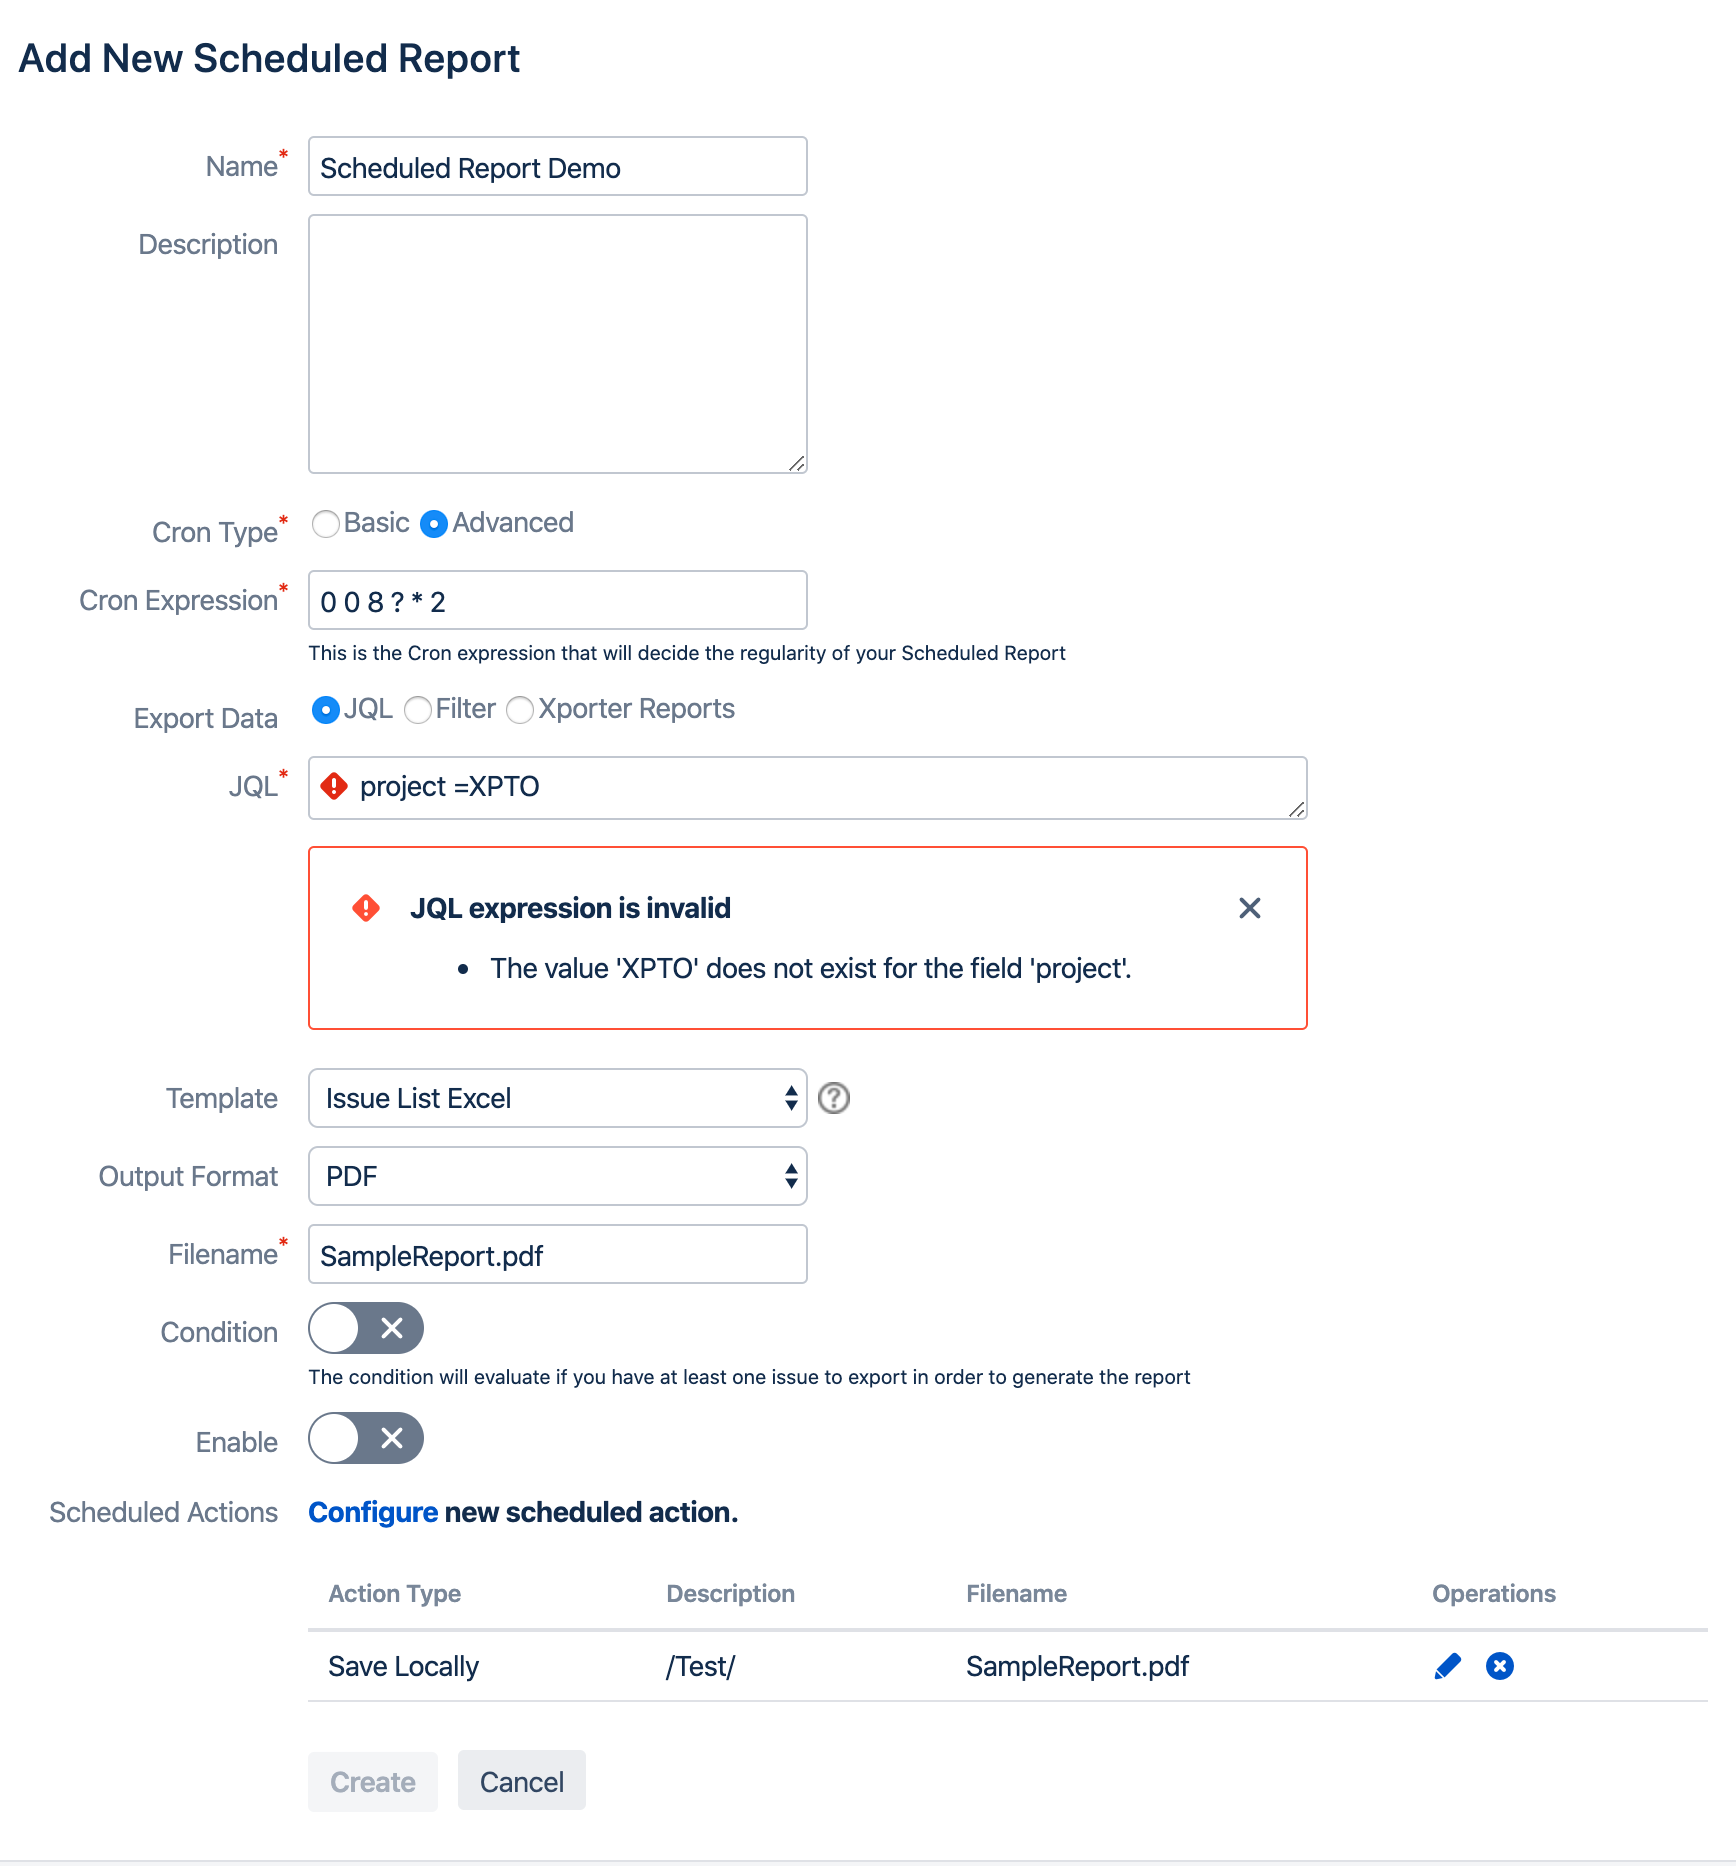The image size is (1736, 1866).
Task: Toggle the Condition switch
Action: tap(366, 1328)
